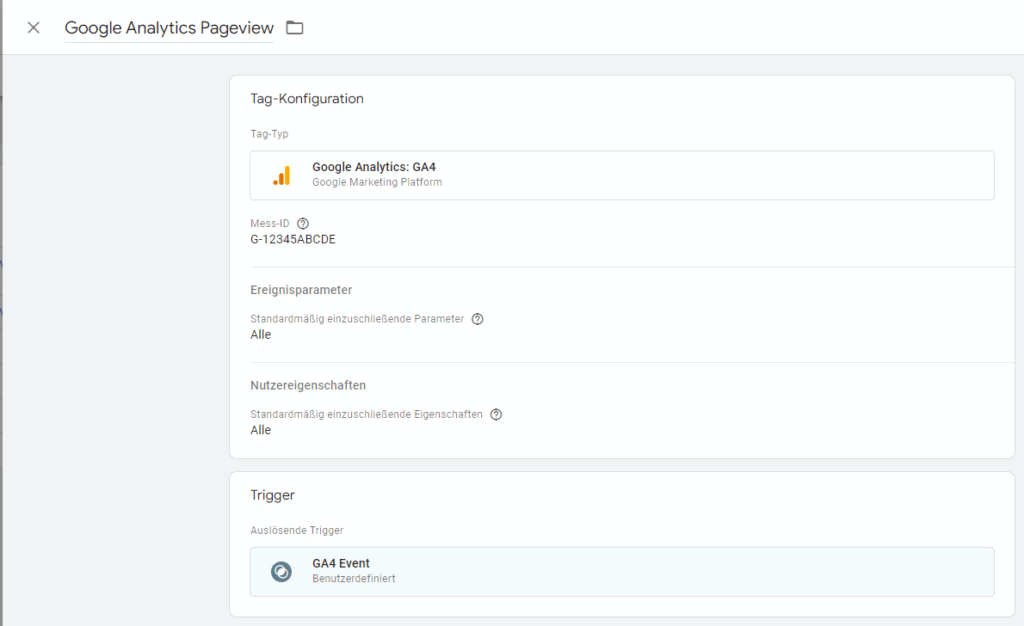This screenshot has width=1024, height=626.
Task: Click the Ereignisparameter section header
Action: 303,289
